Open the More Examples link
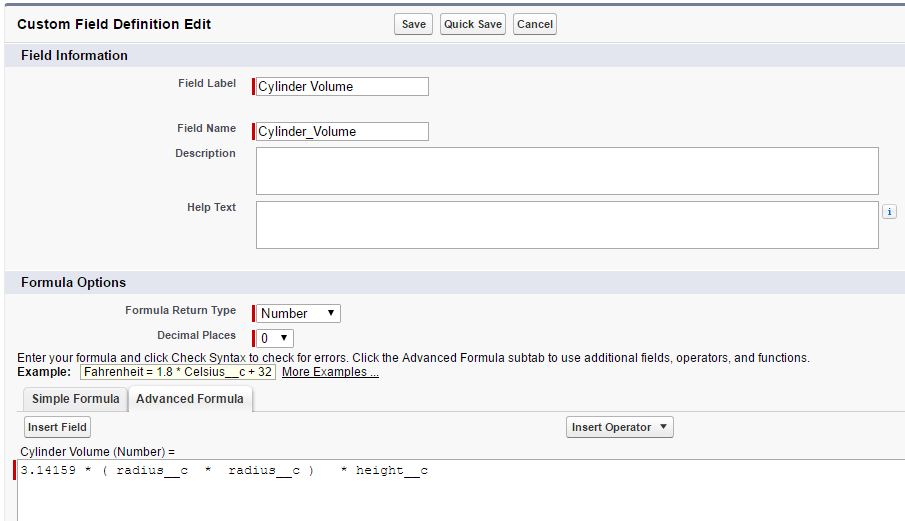Viewport: 905px width, 521px height. [330, 372]
